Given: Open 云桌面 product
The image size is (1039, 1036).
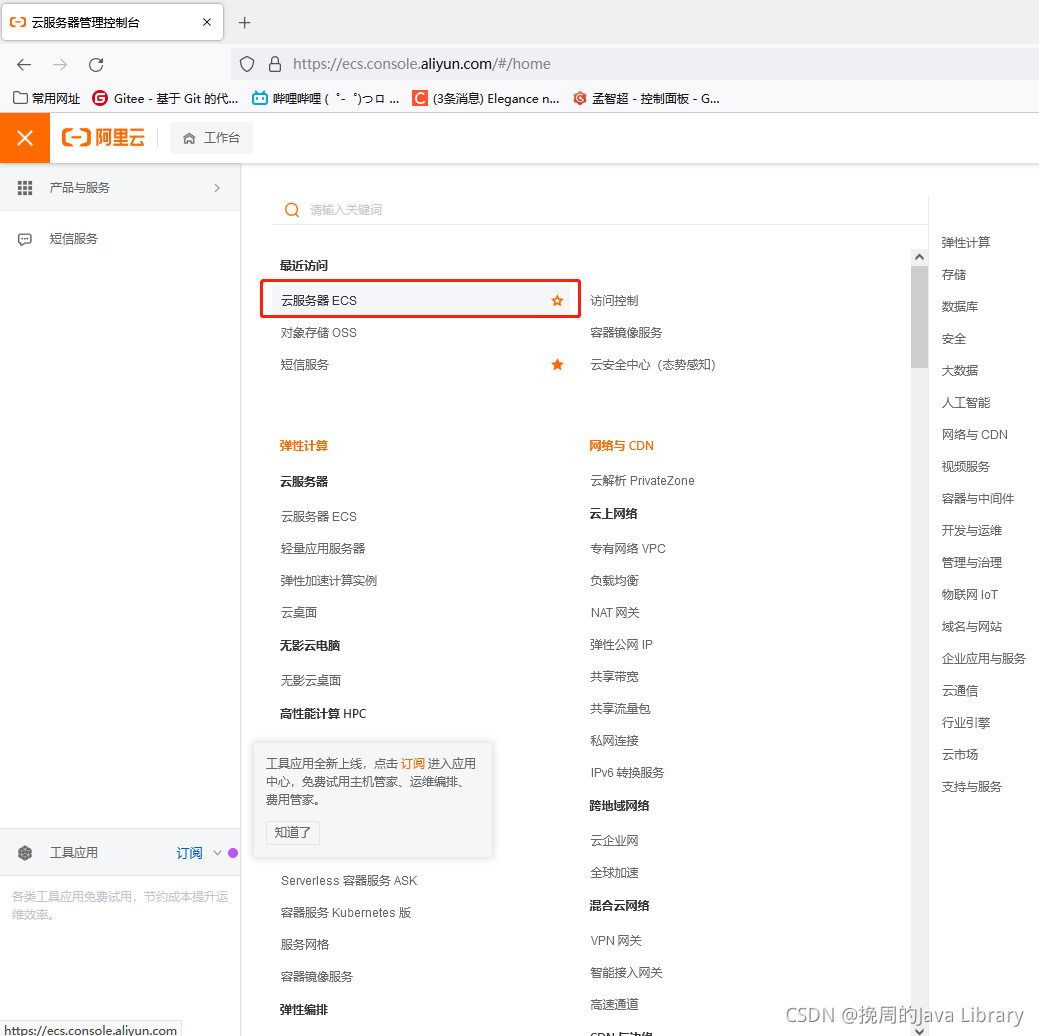Looking at the screenshot, I should pyautogui.click(x=299, y=612).
